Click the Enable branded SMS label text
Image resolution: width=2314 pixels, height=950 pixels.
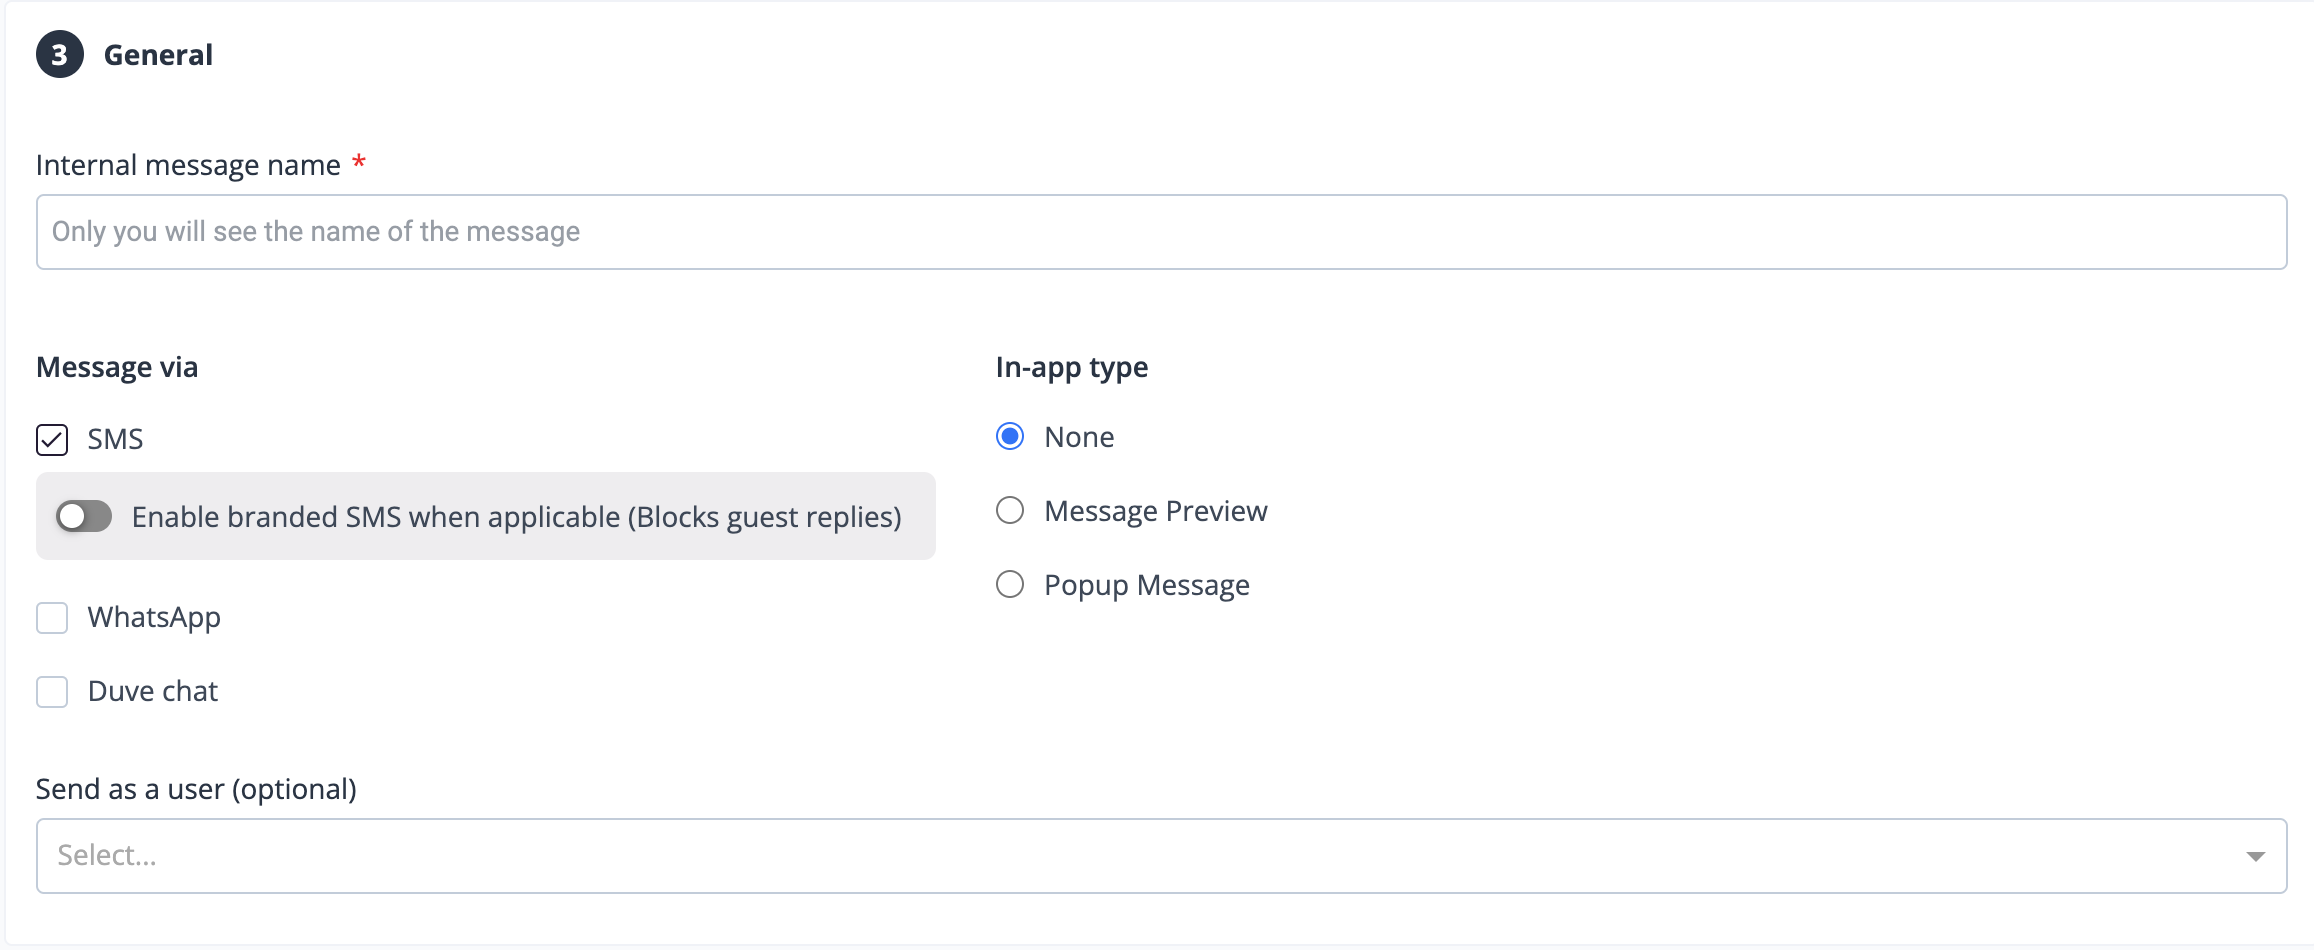pyautogui.click(x=516, y=517)
